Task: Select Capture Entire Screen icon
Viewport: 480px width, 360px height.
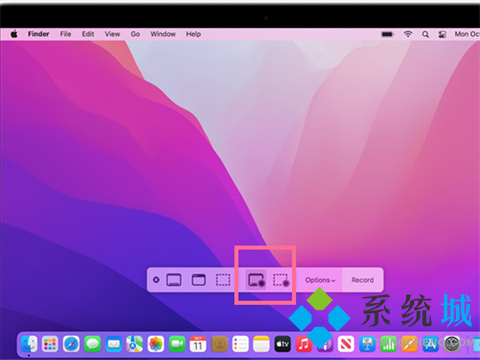Action: (x=174, y=280)
